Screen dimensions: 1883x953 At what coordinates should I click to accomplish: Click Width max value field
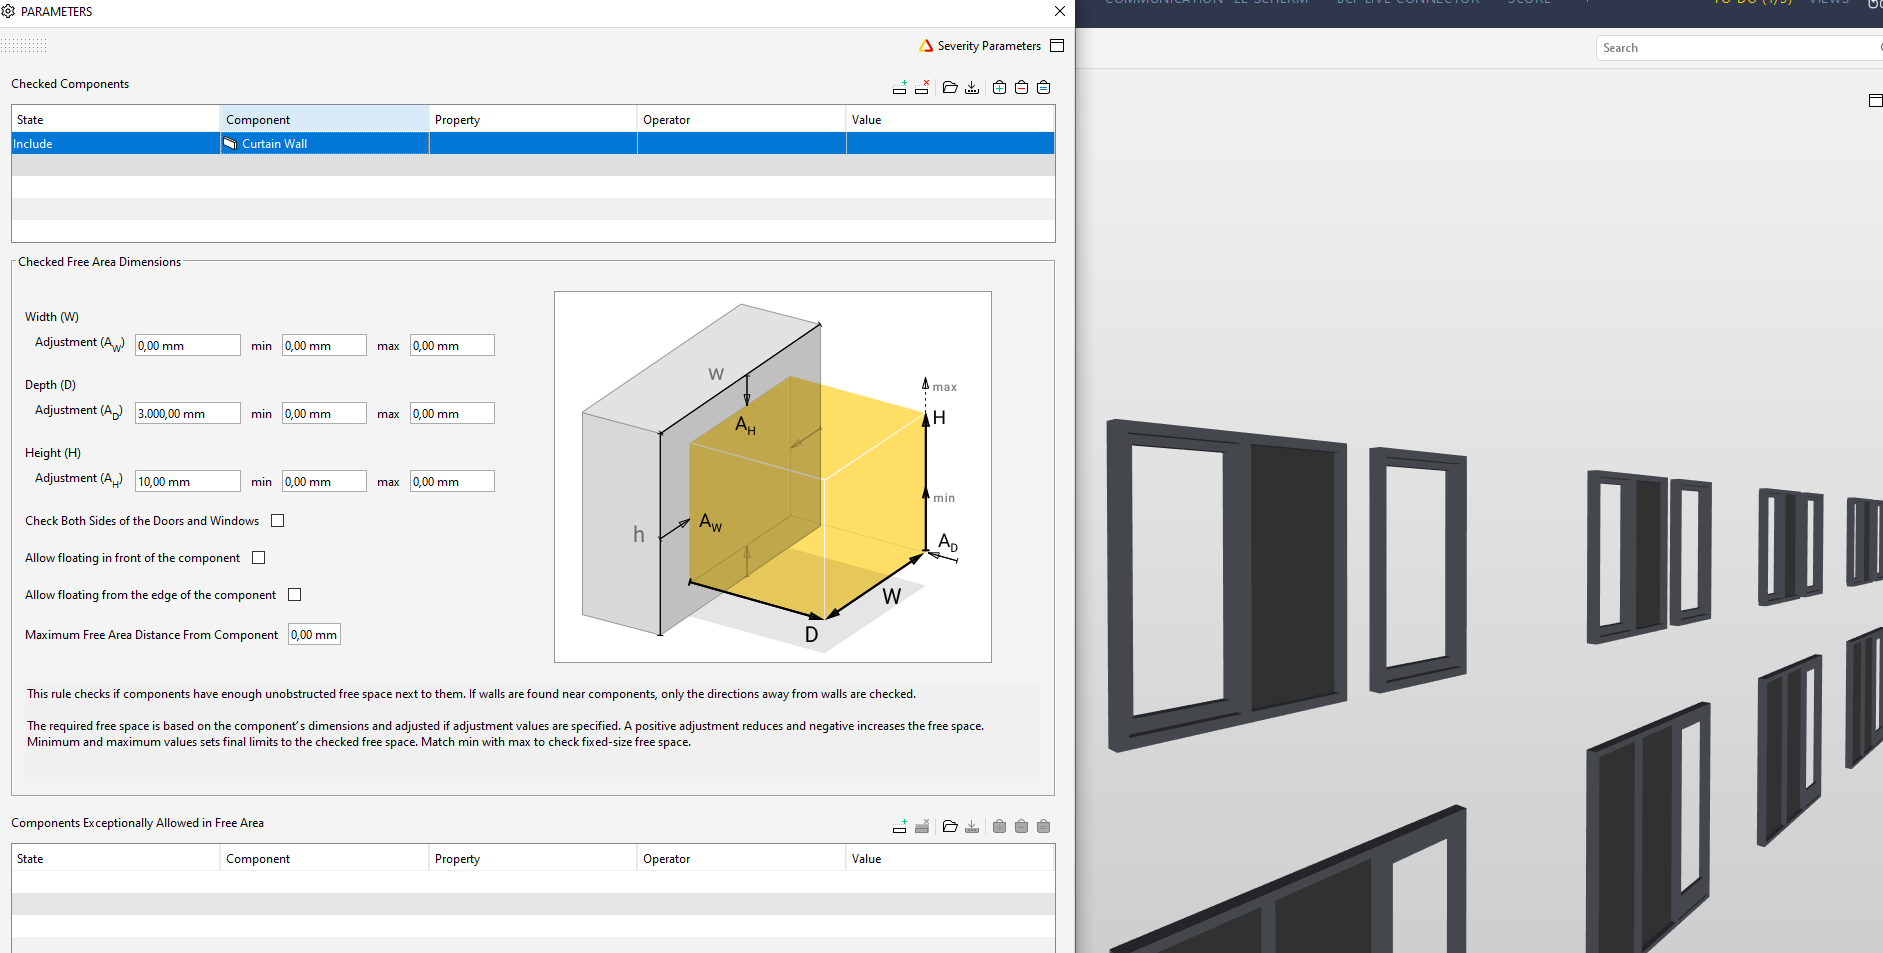point(452,345)
